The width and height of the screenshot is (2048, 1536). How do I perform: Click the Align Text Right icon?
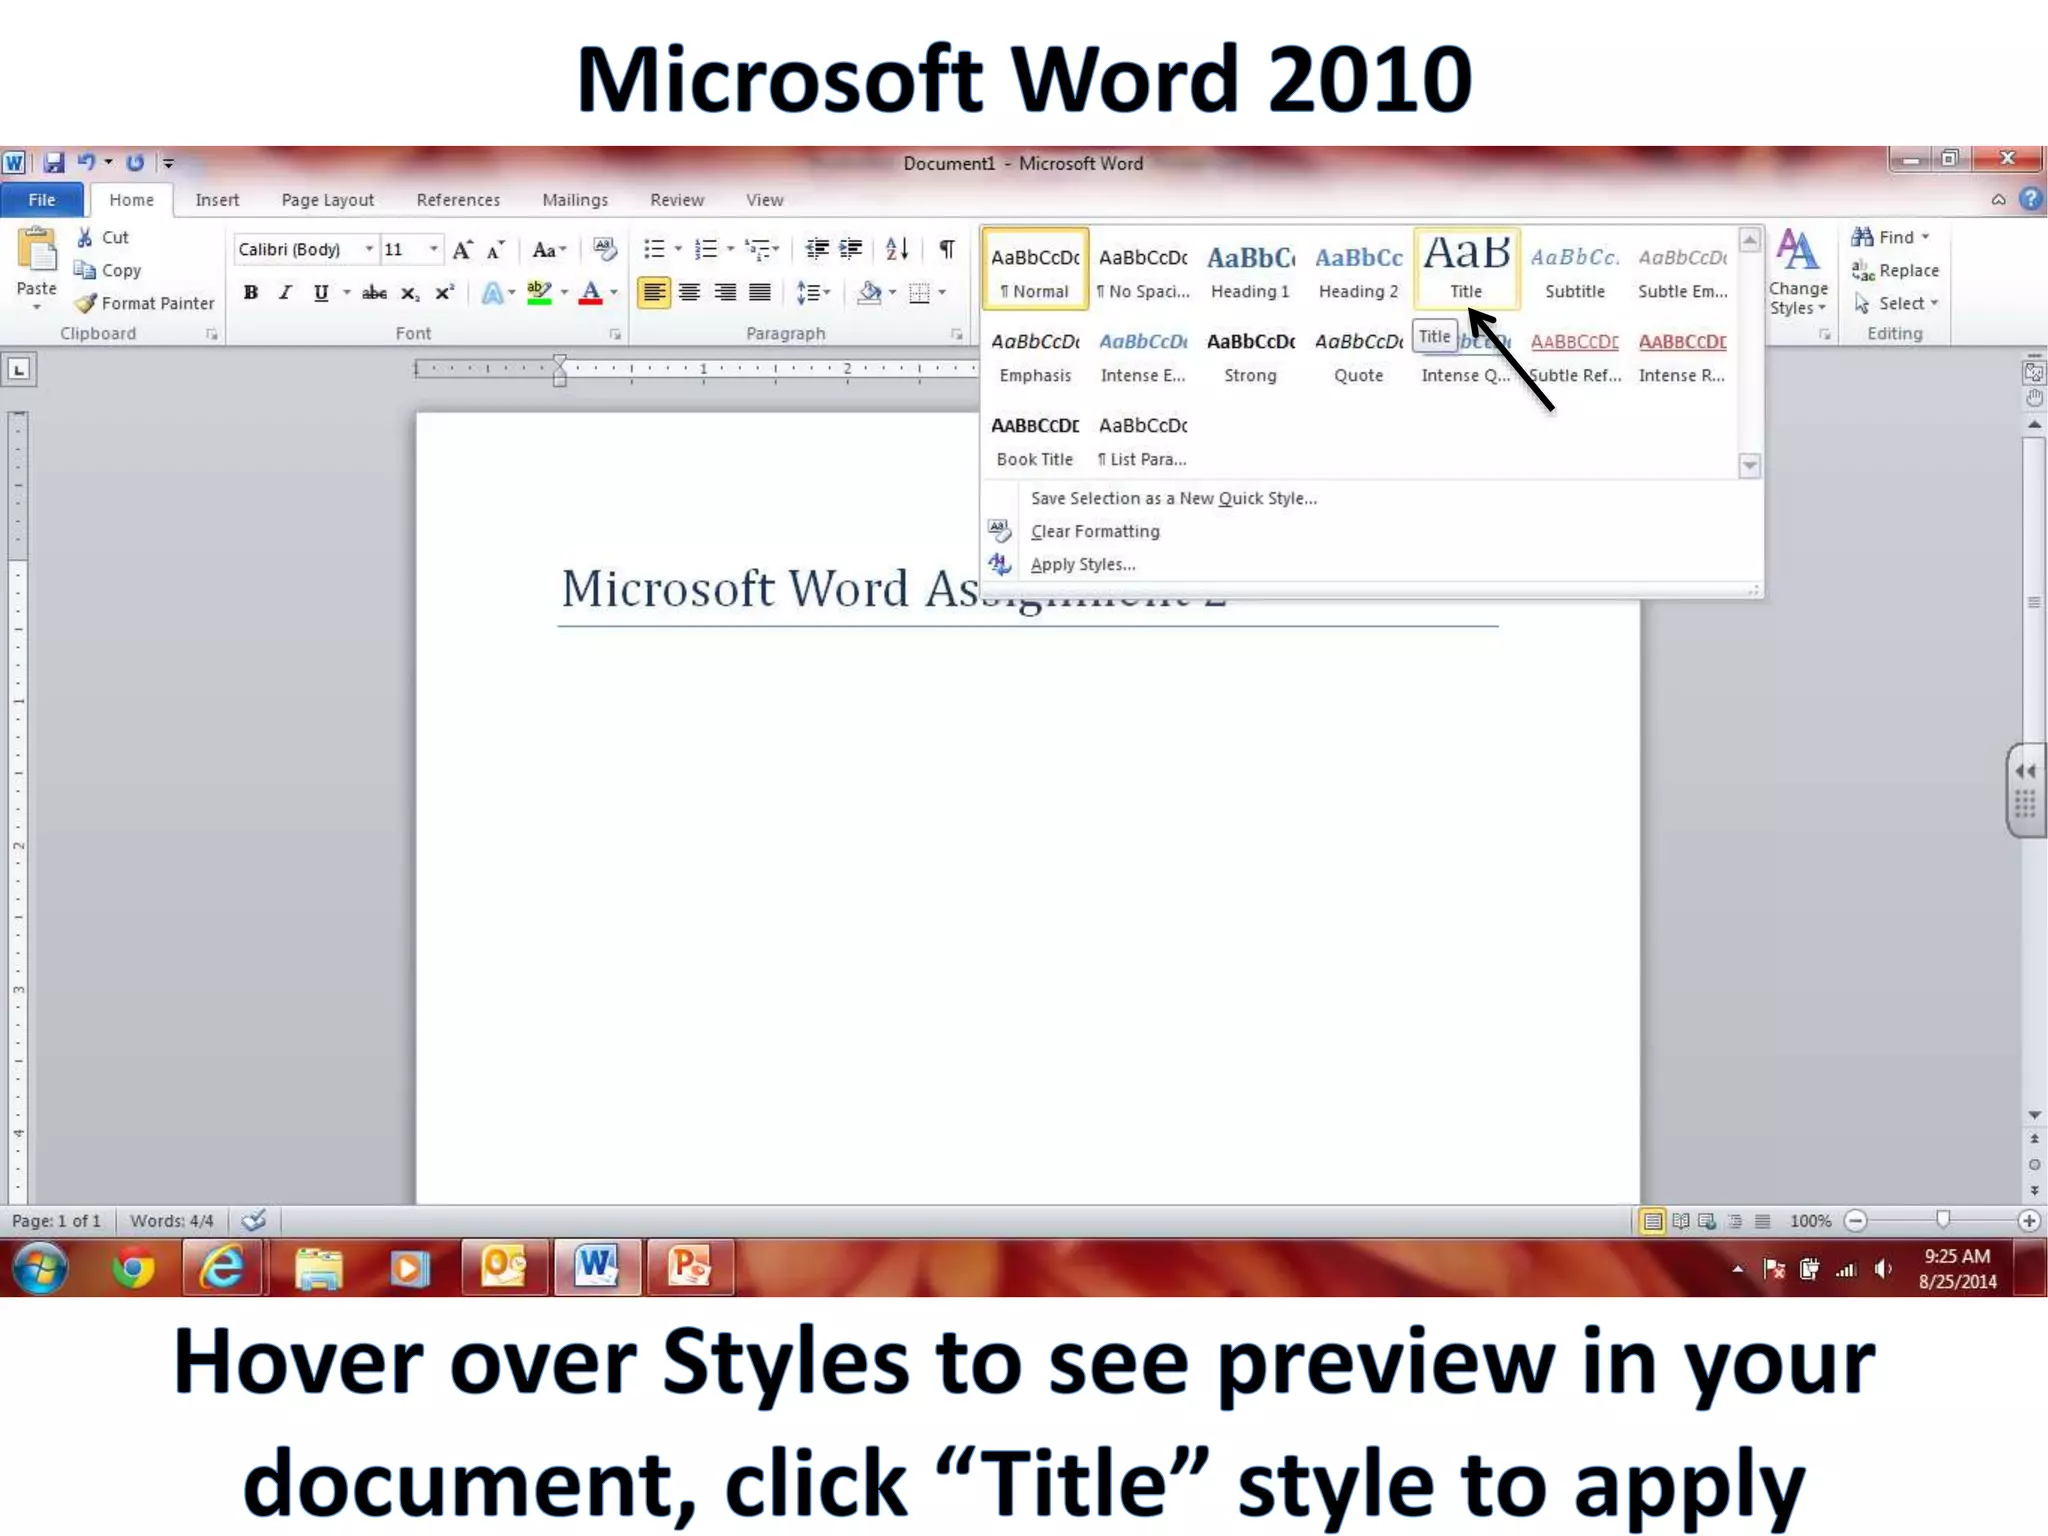[725, 293]
